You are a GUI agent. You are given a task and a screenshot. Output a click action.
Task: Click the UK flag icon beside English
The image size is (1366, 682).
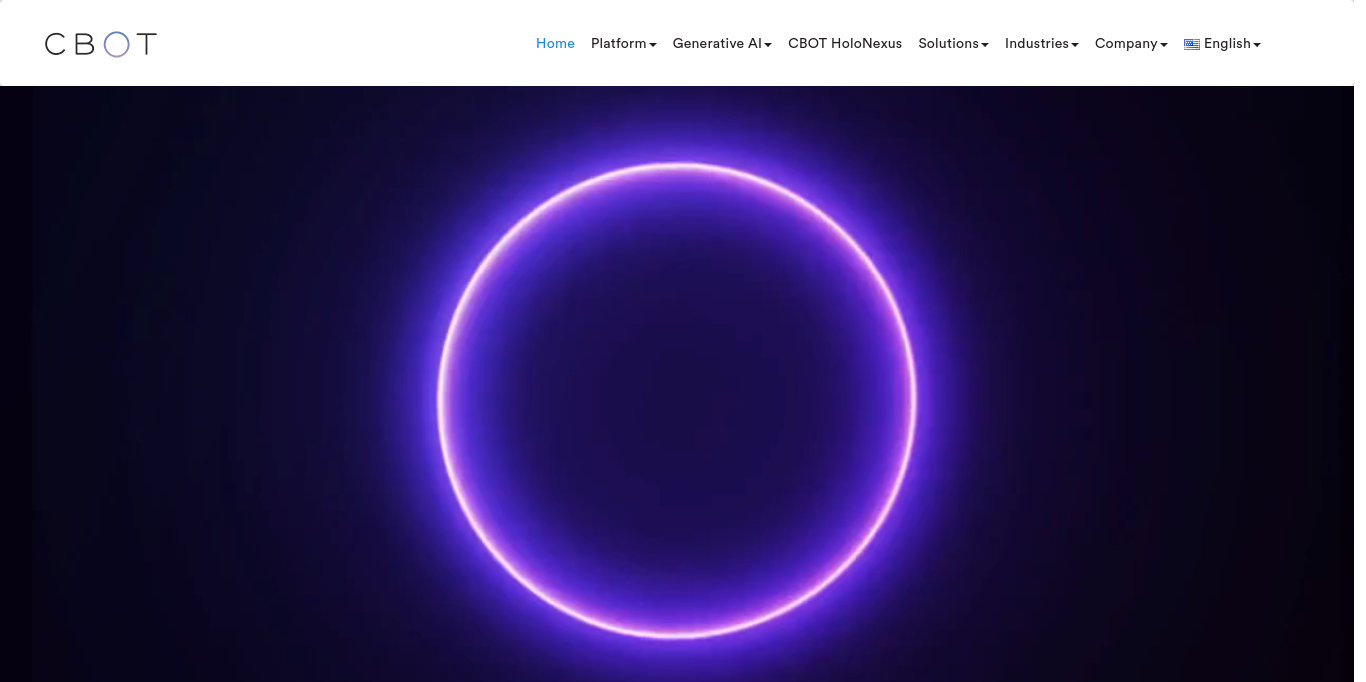(x=1192, y=44)
